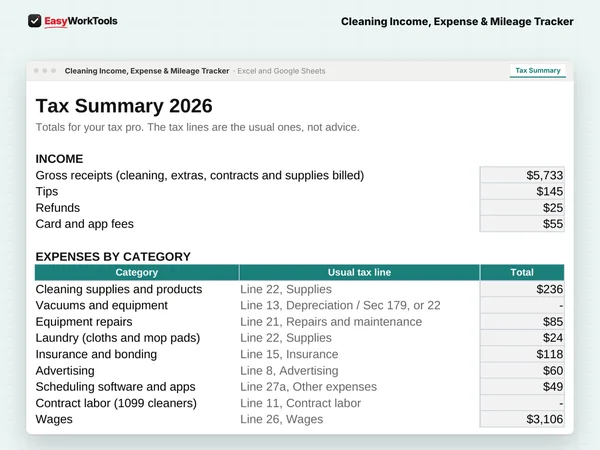Image resolution: width=600 pixels, height=450 pixels.
Task: Select the $55 card fees cell
Action: (522, 224)
